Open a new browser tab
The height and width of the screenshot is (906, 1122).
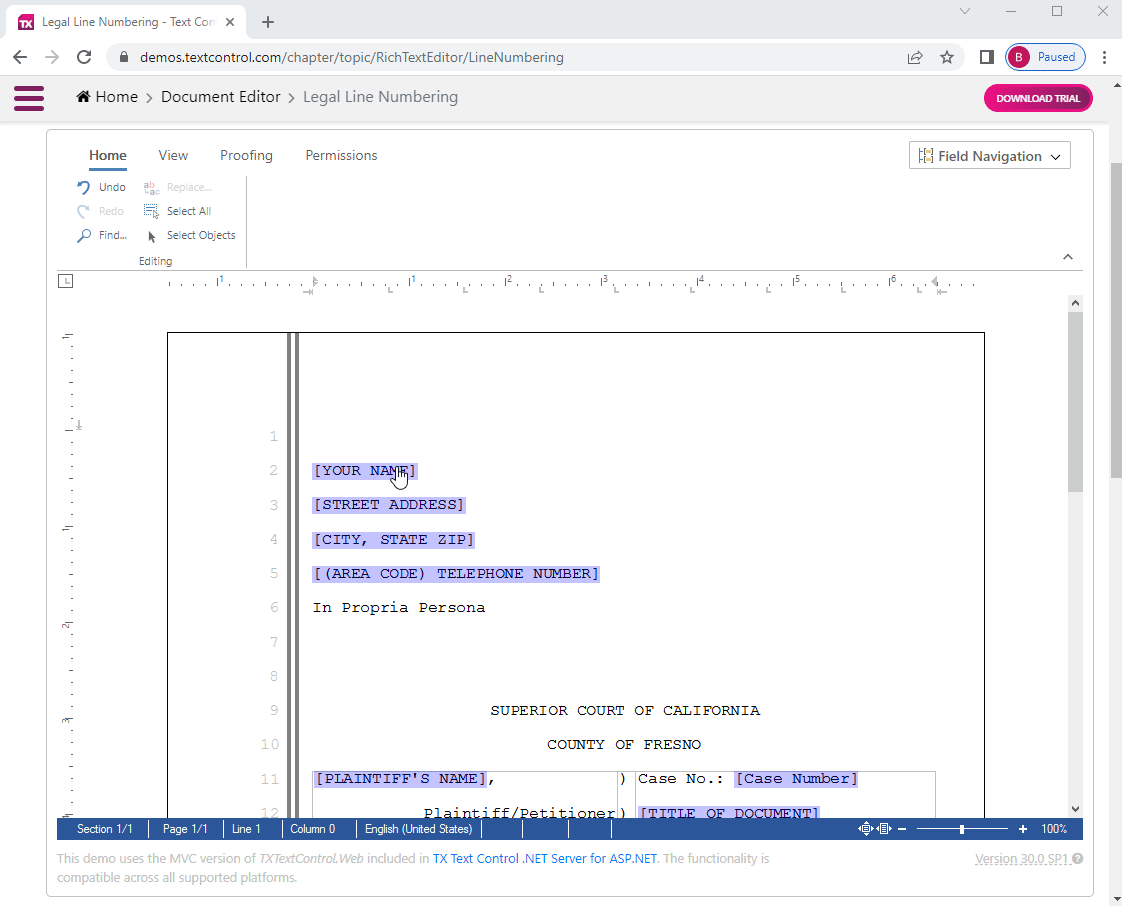click(268, 22)
